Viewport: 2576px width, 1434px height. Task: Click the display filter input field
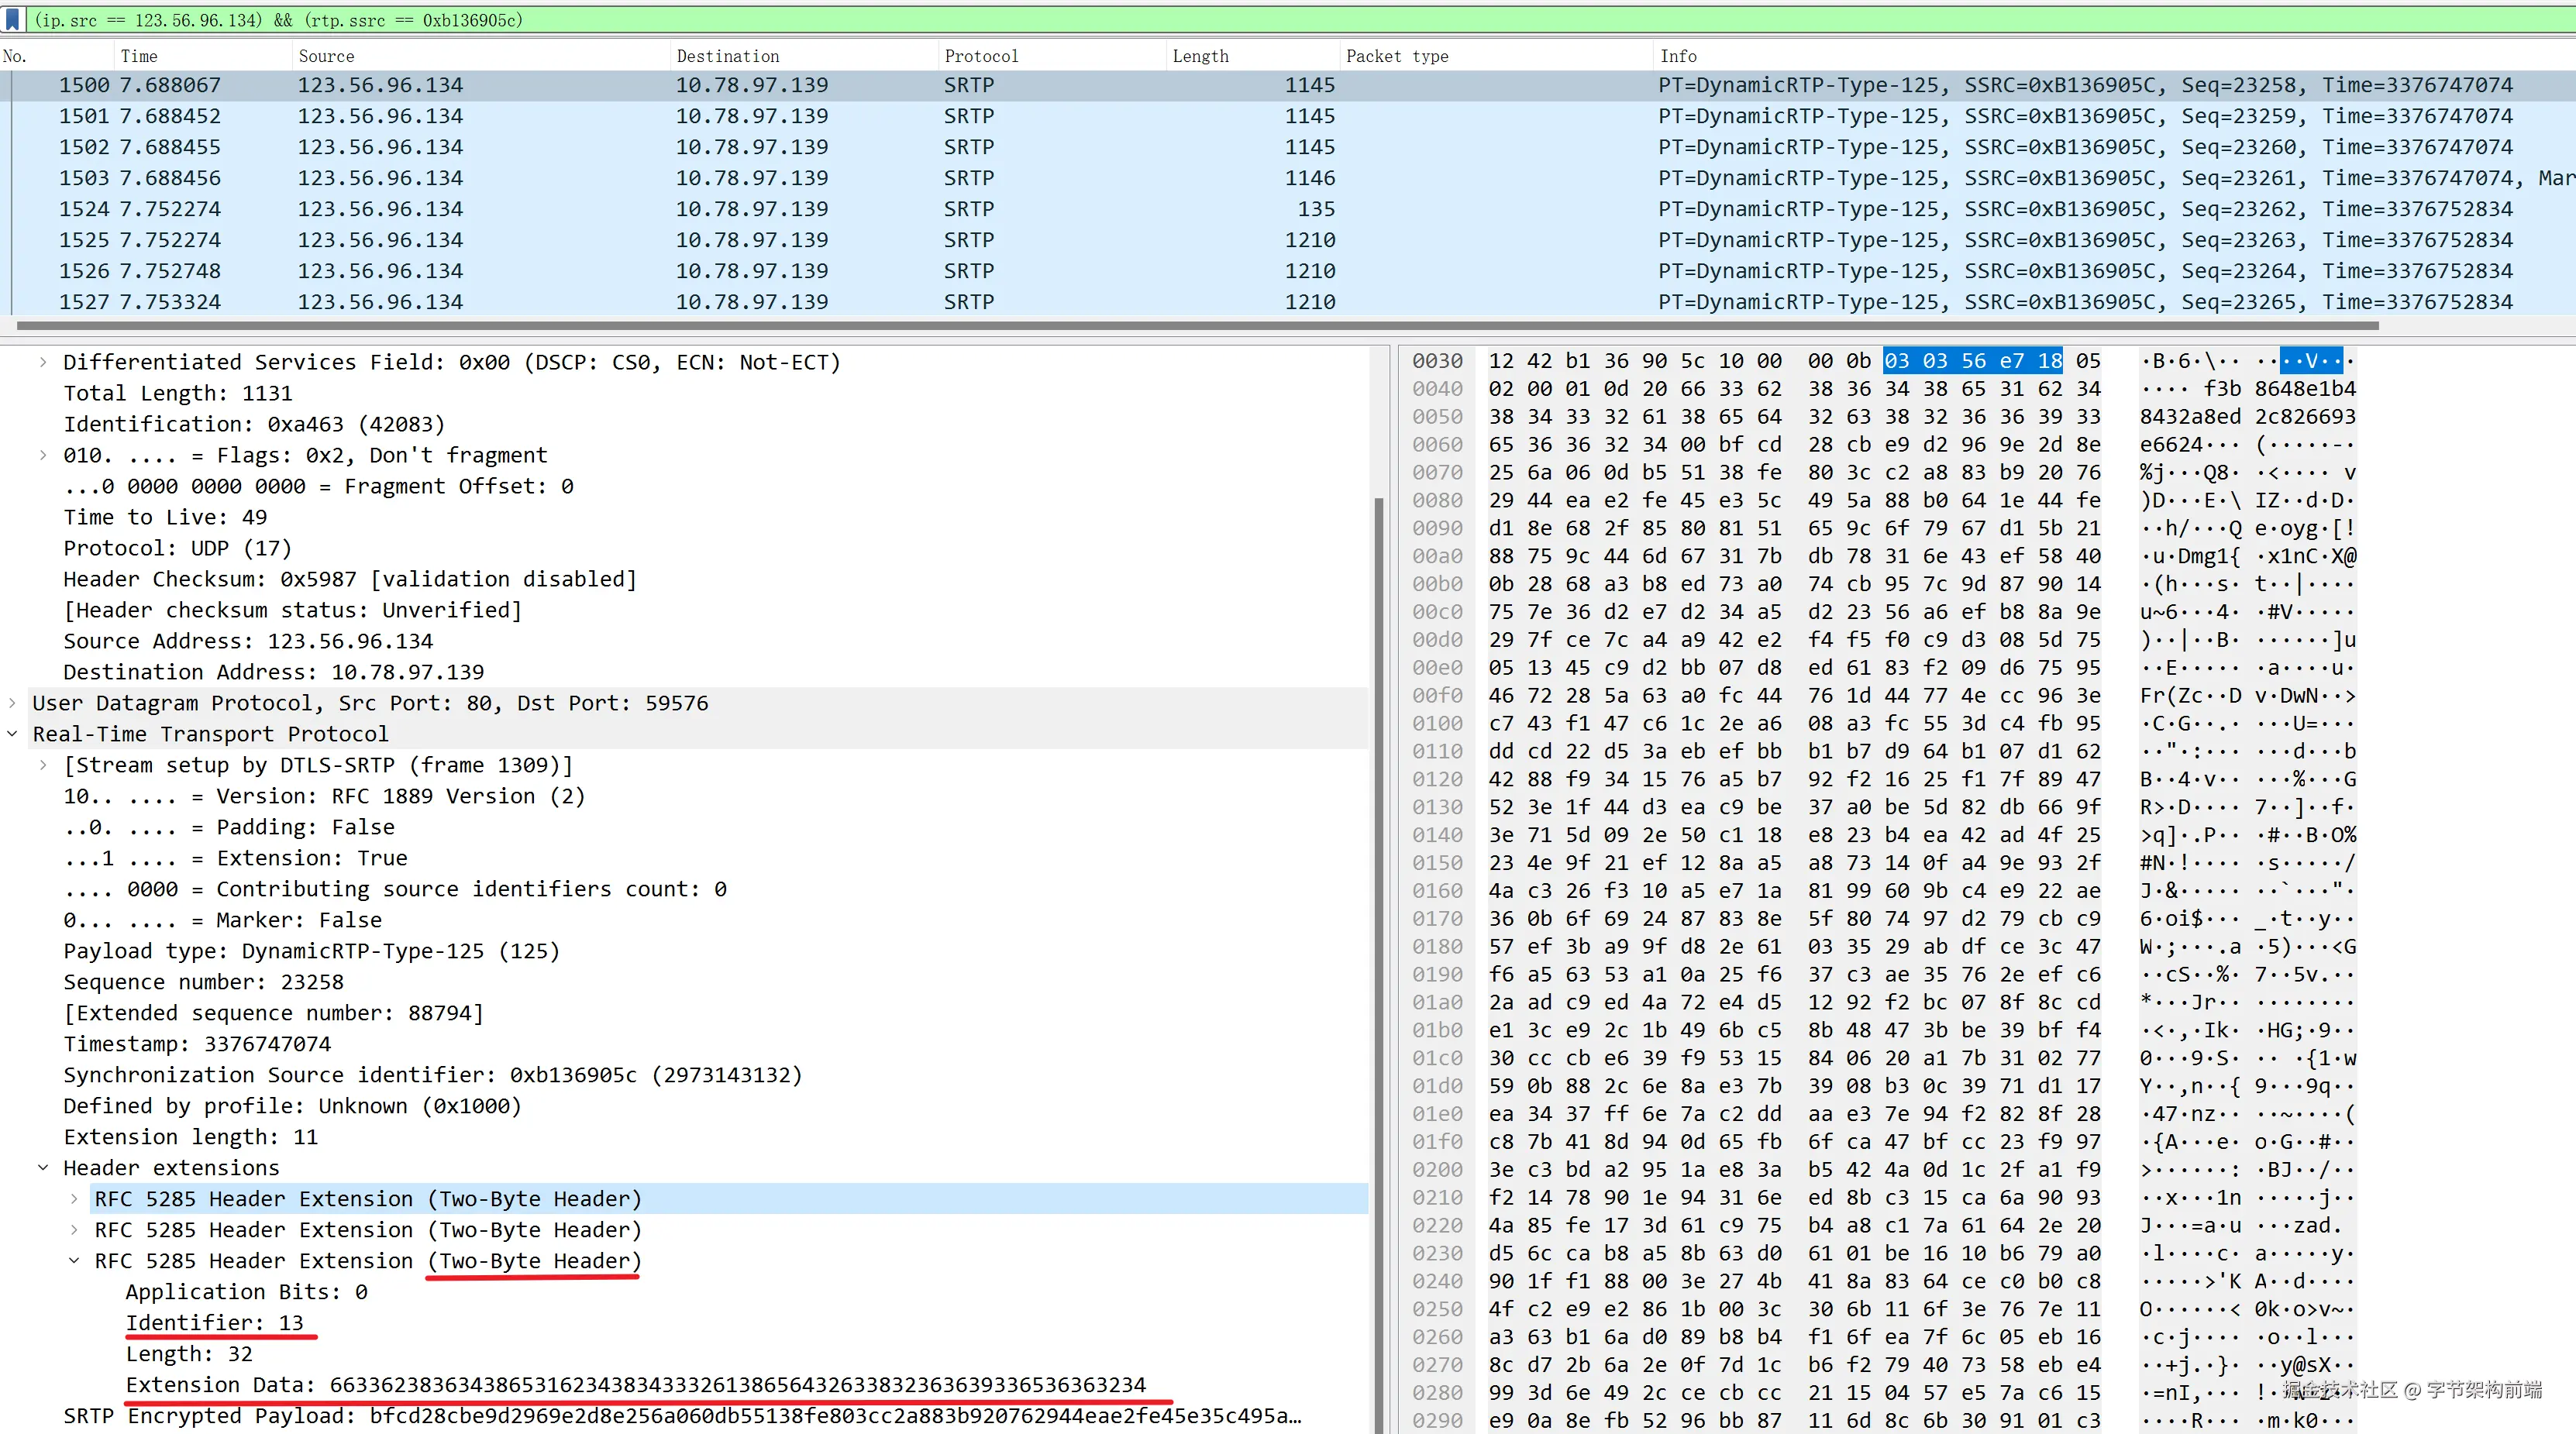point(1200,19)
